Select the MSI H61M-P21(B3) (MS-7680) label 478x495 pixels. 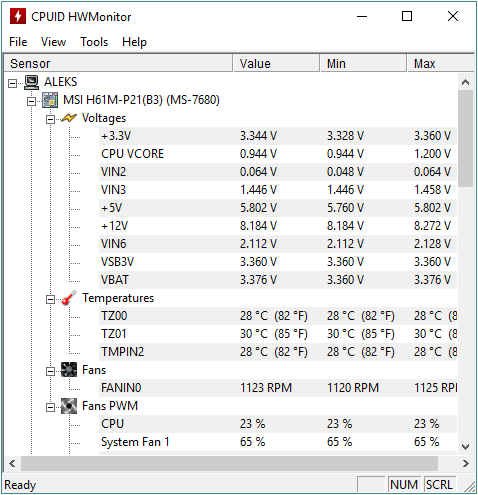141,100
